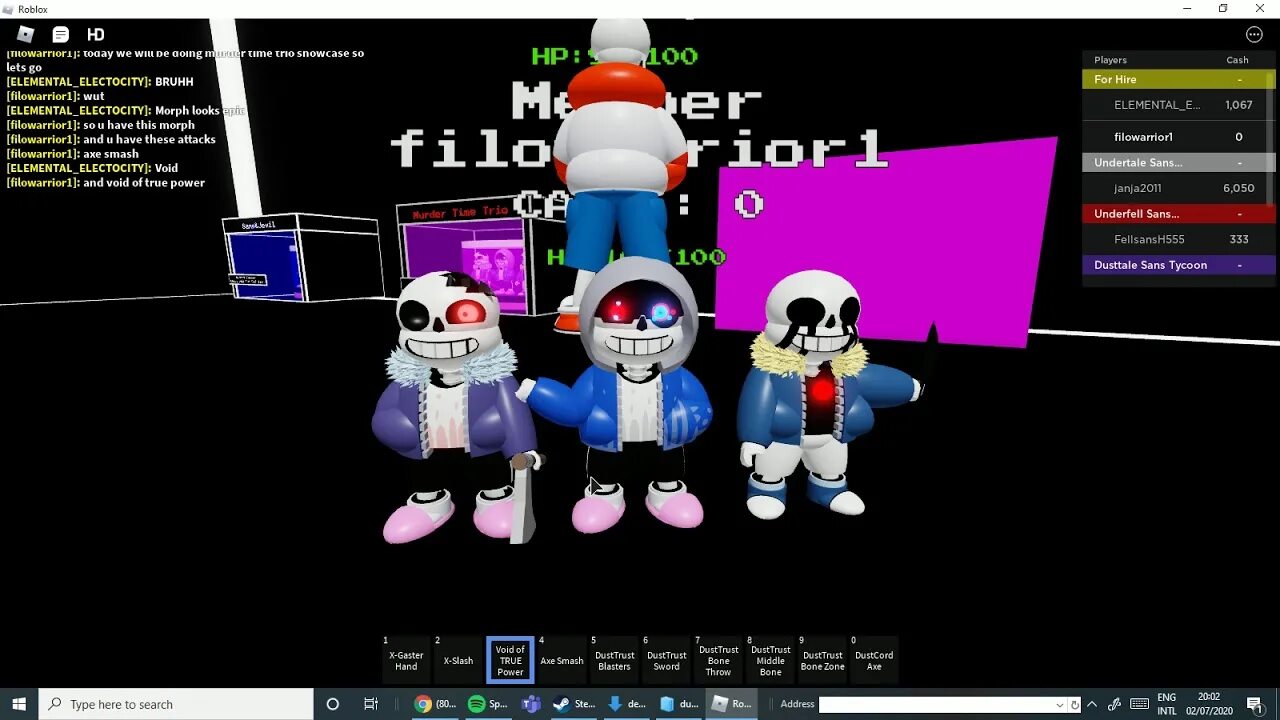
Task: Click player FellsansH555 in leaderboard
Action: click(1175, 240)
